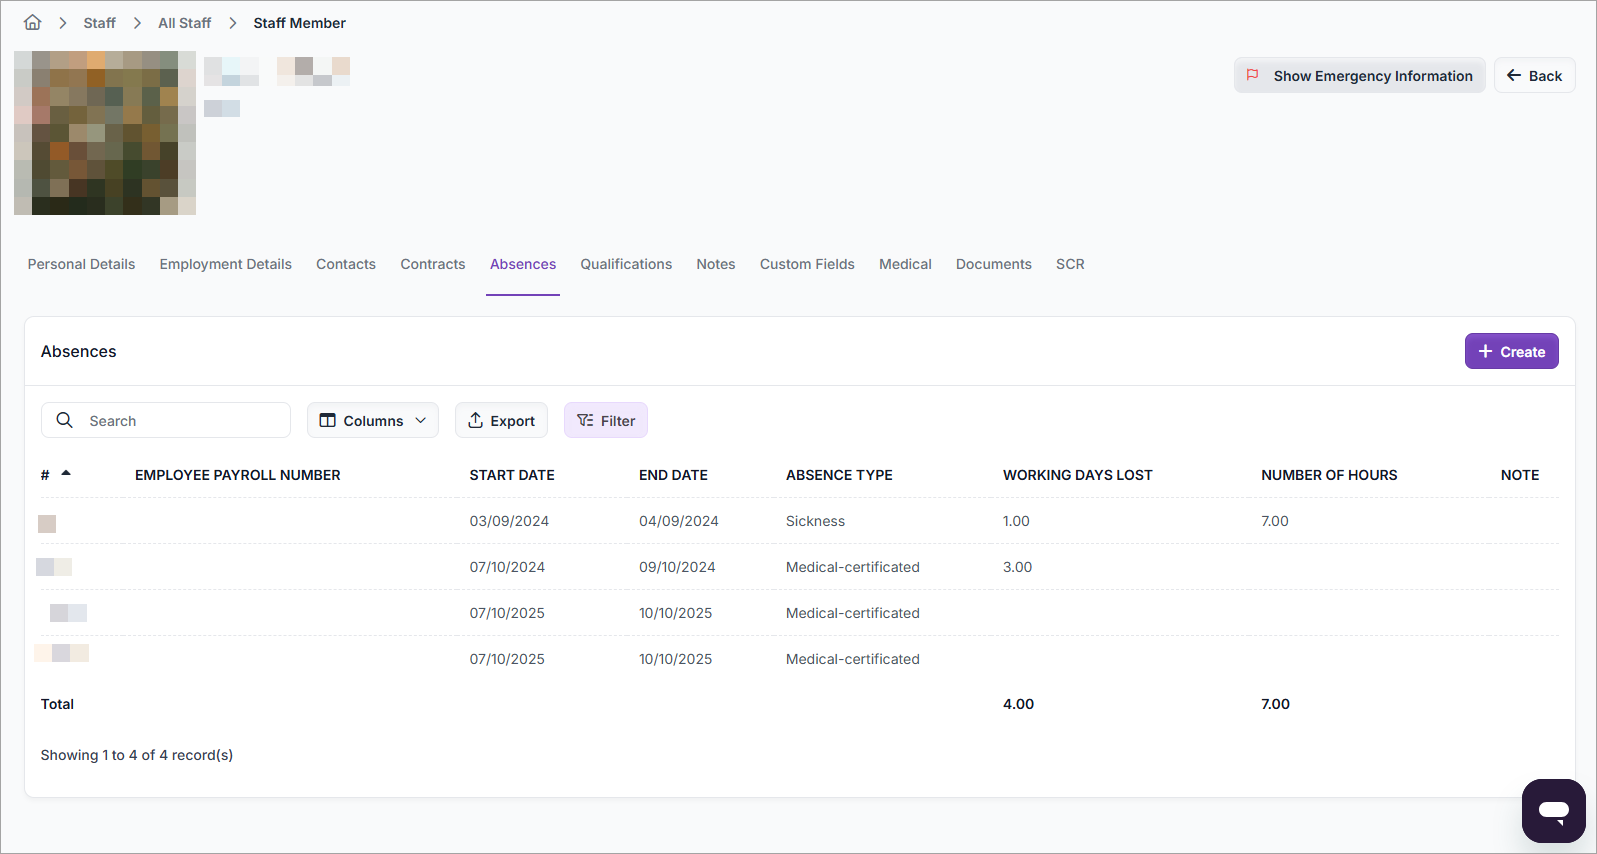1597x854 pixels.
Task: Go Back to the previous page
Action: 1534,76
